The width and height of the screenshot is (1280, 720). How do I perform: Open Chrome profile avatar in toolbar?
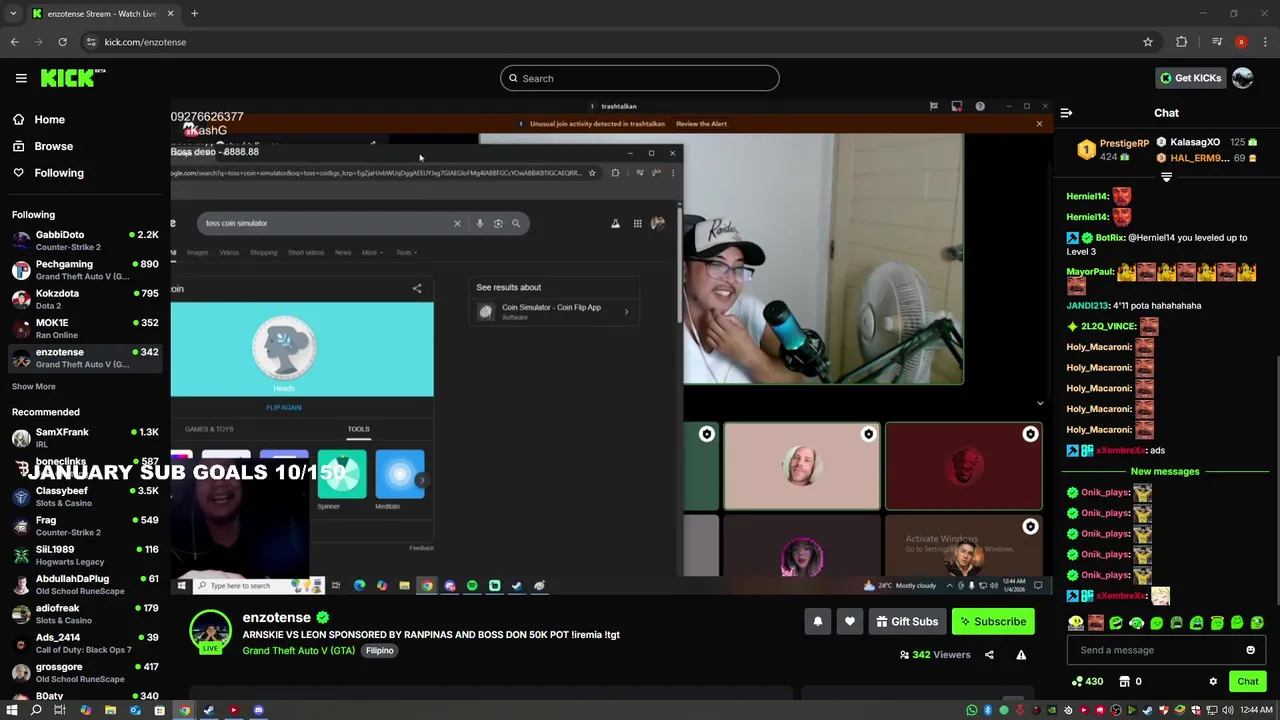1241,42
